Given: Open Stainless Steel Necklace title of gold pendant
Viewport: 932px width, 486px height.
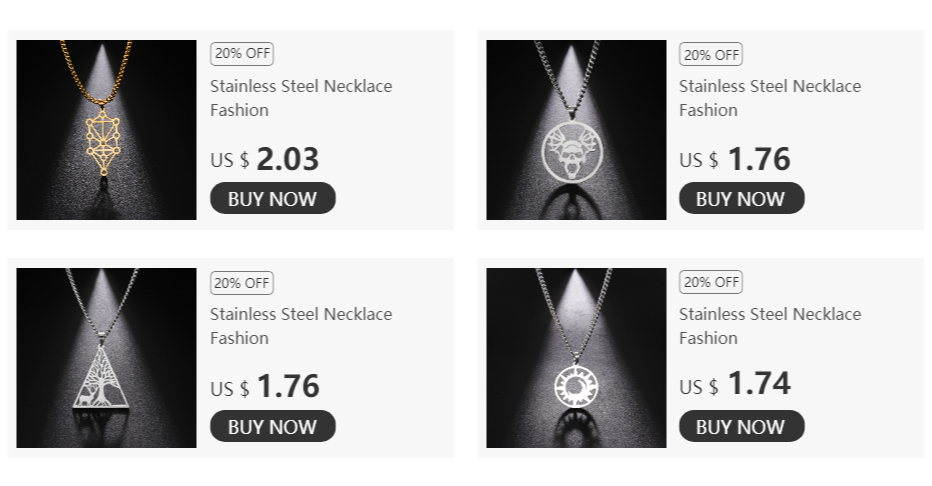Looking at the screenshot, I should coord(300,97).
